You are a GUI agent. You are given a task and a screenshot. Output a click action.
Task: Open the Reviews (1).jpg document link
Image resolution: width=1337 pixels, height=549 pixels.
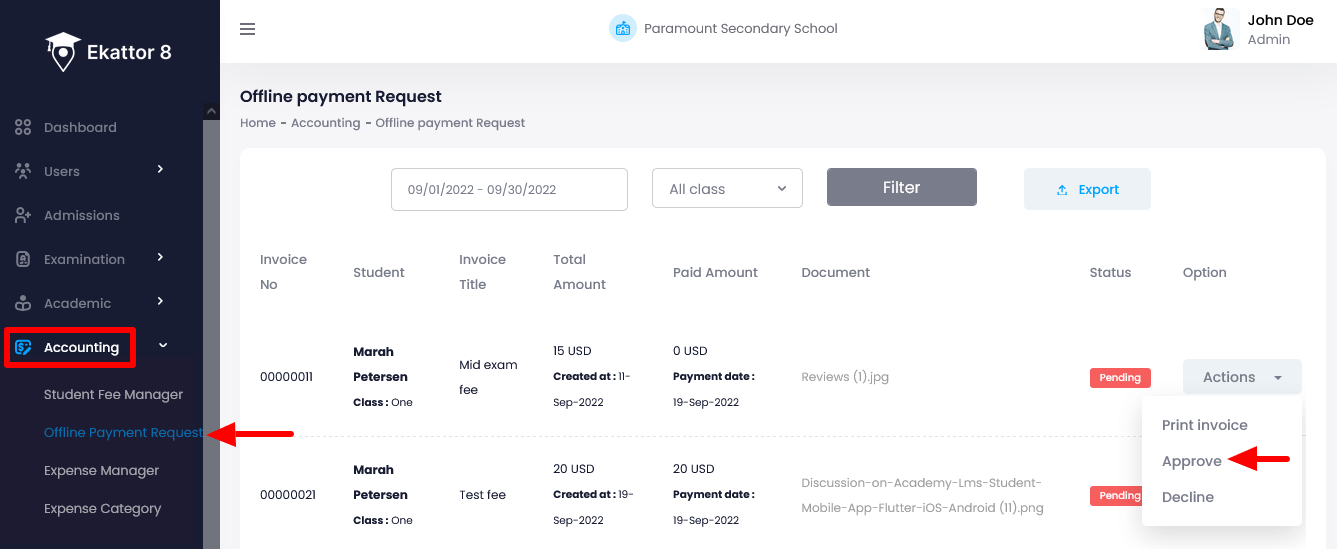tap(845, 377)
